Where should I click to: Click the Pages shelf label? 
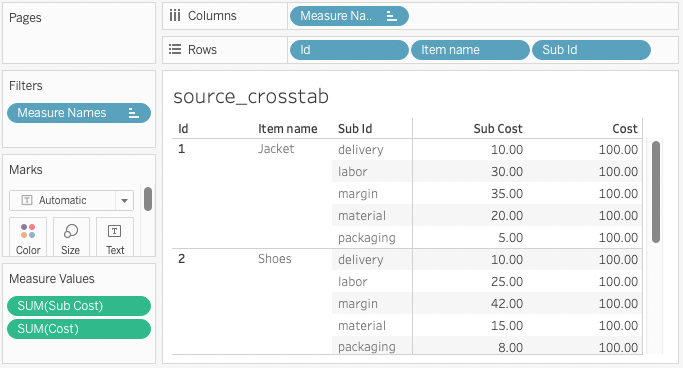click(25, 18)
